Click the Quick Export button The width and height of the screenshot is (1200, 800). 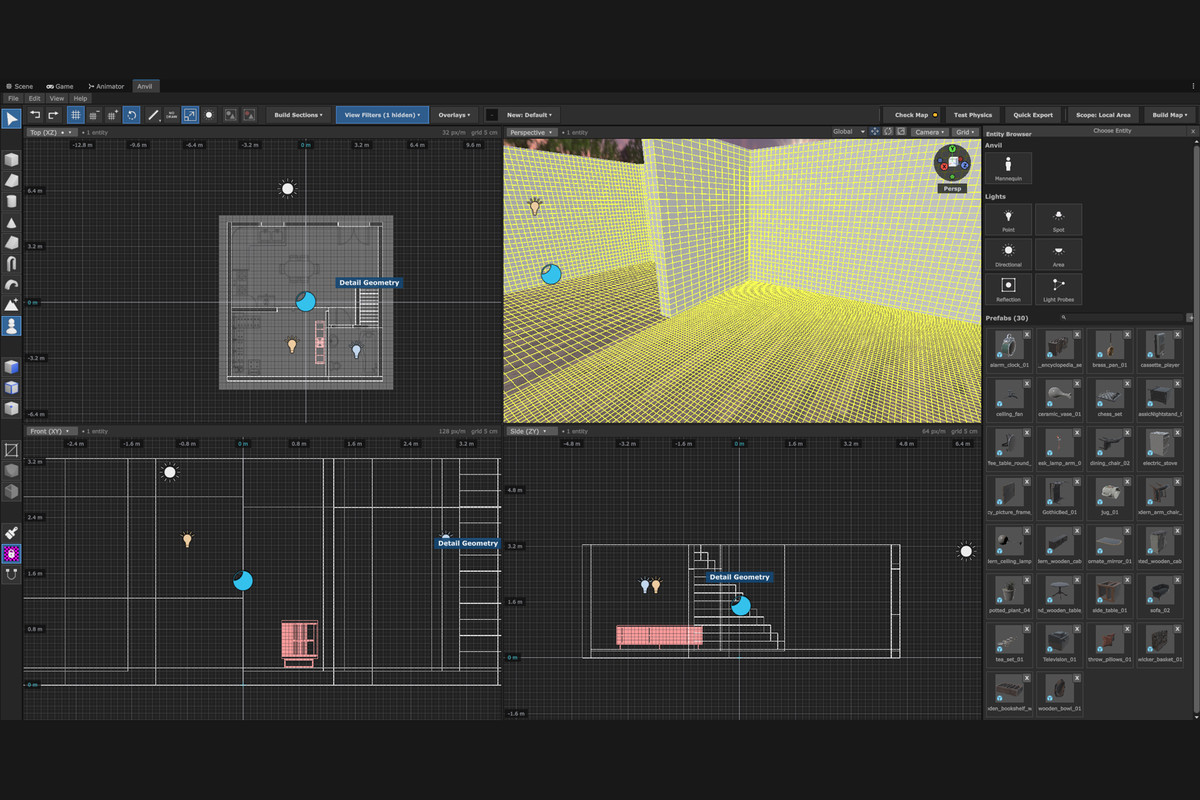(x=1033, y=115)
